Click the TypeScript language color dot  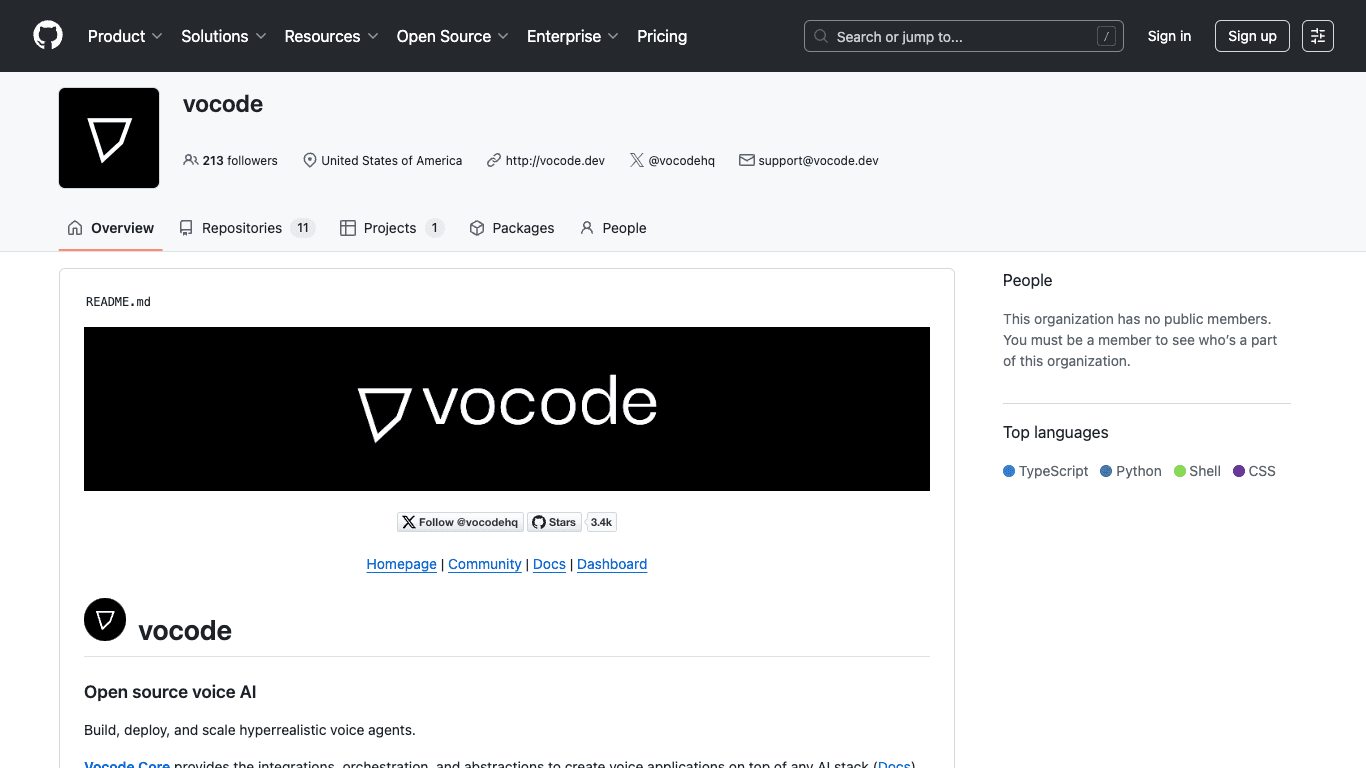[1009, 471]
